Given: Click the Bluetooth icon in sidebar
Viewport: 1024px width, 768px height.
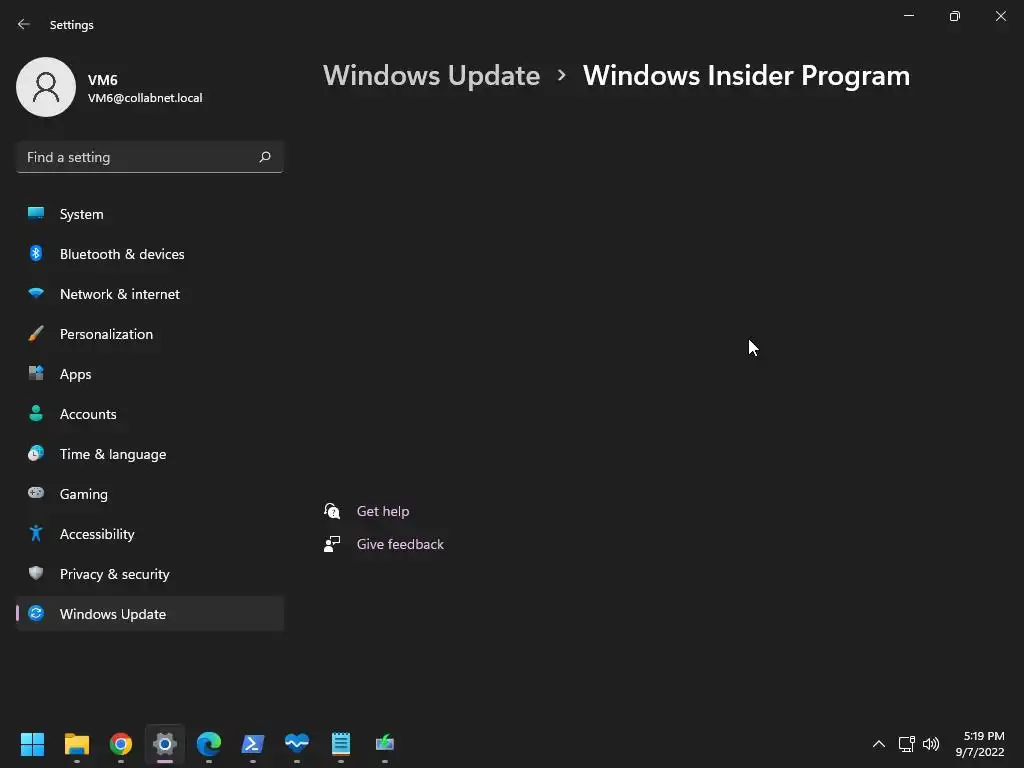Looking at the screenshot, I should click(36, 253).
